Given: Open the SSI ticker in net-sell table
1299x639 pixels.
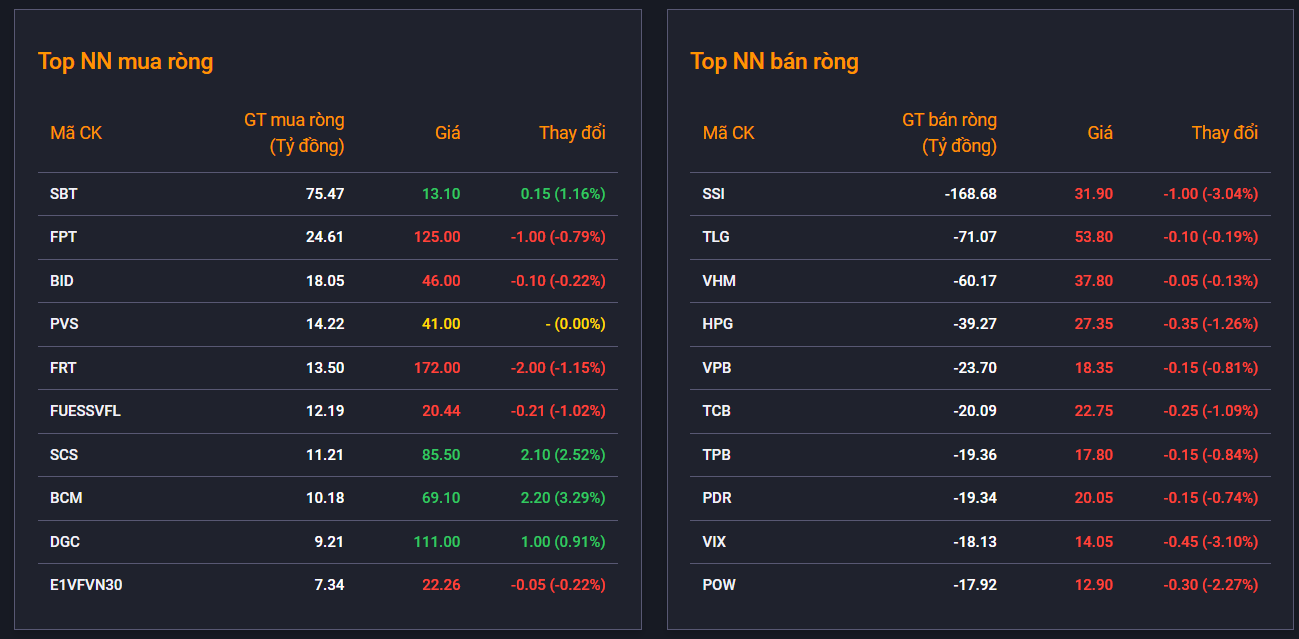Looking at the screenshot, I should pos(714,194).
